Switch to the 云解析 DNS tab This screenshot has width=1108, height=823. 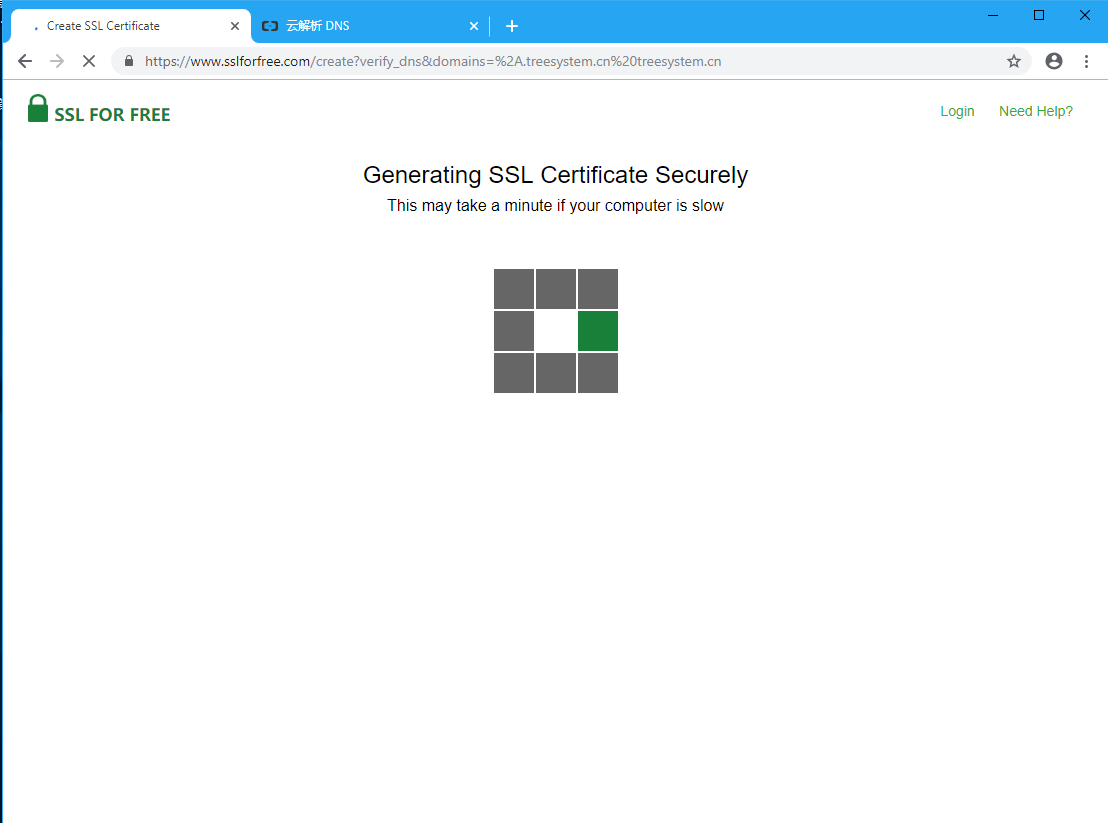[360, 26]
